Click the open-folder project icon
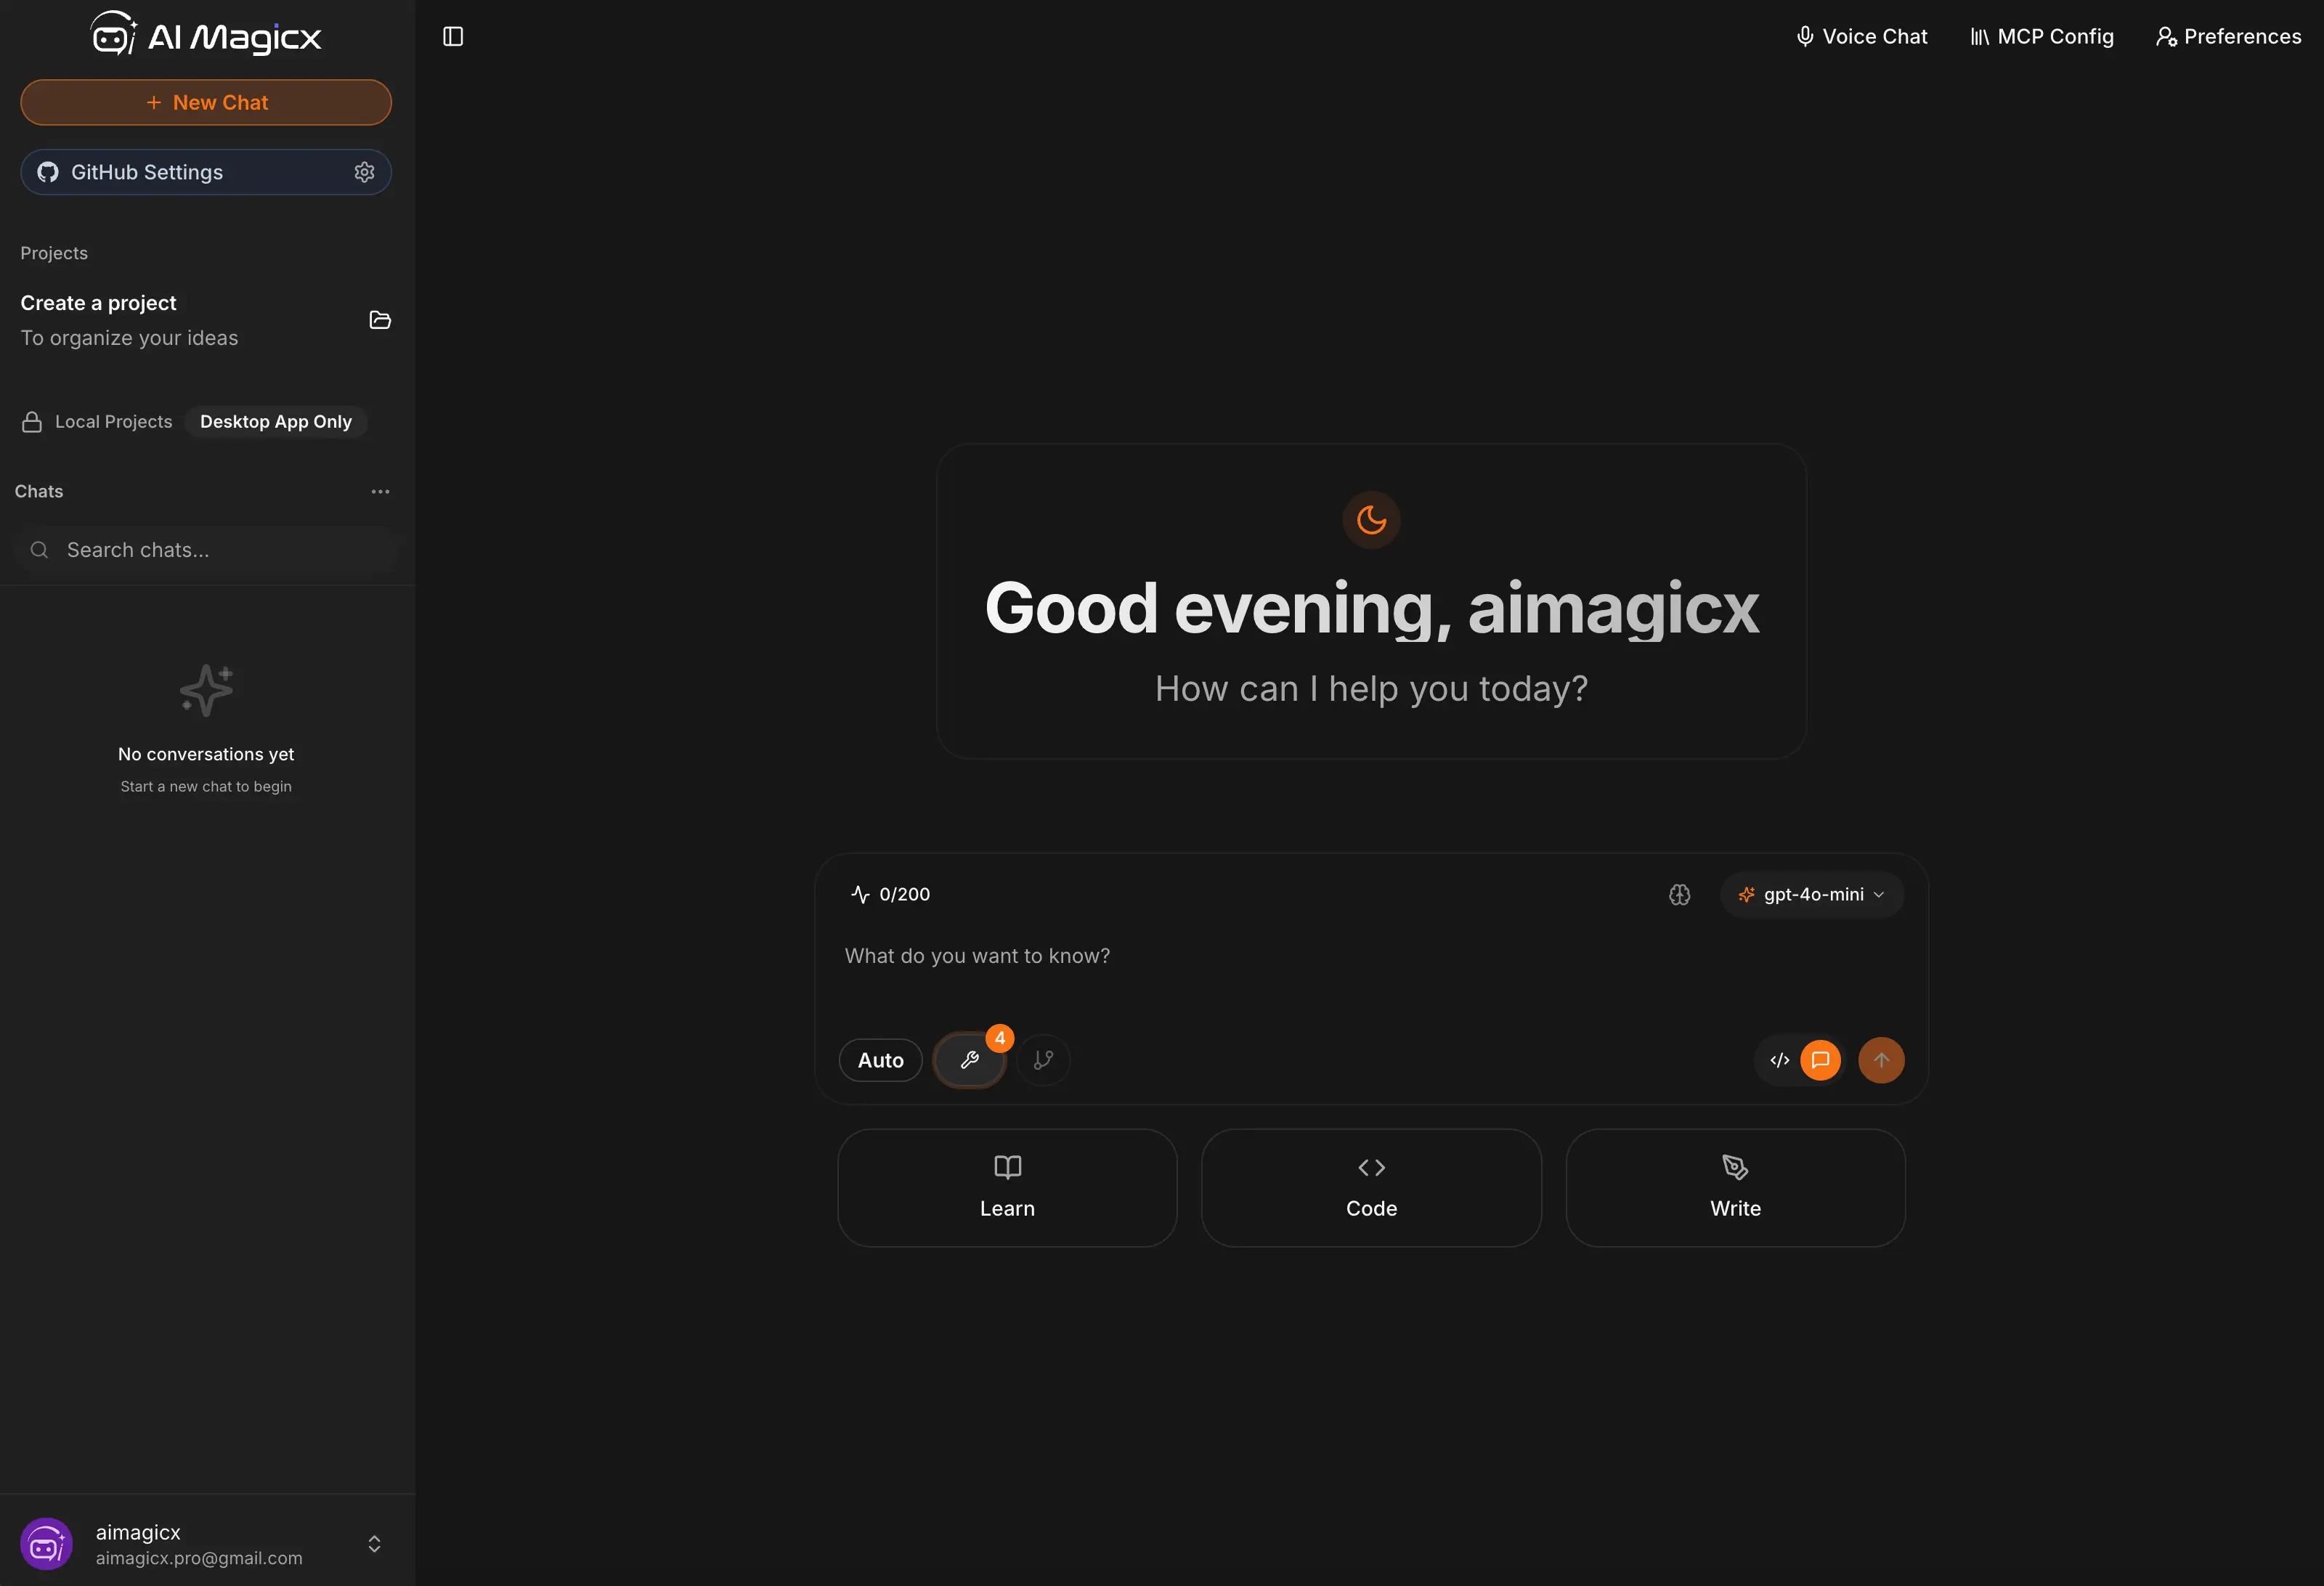Viewport: 2324px width, 1586px height. coord(380,320)
